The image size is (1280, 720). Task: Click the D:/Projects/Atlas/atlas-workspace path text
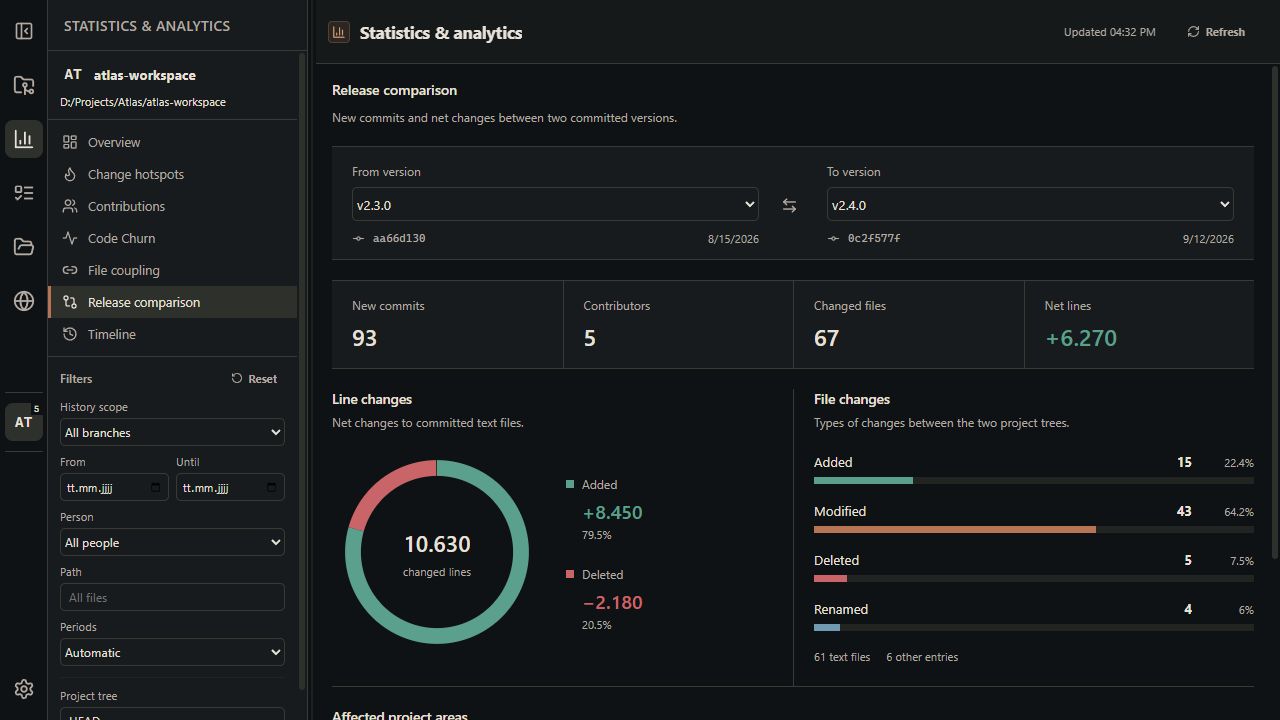[x=143, y=102]
